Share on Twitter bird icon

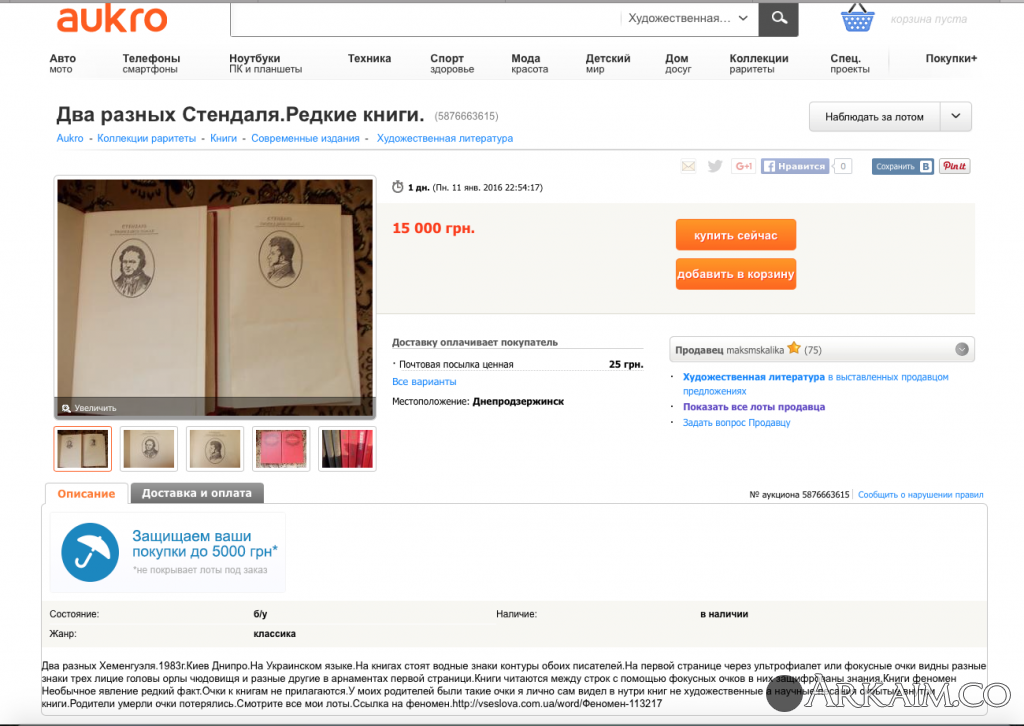click(715, 166)
